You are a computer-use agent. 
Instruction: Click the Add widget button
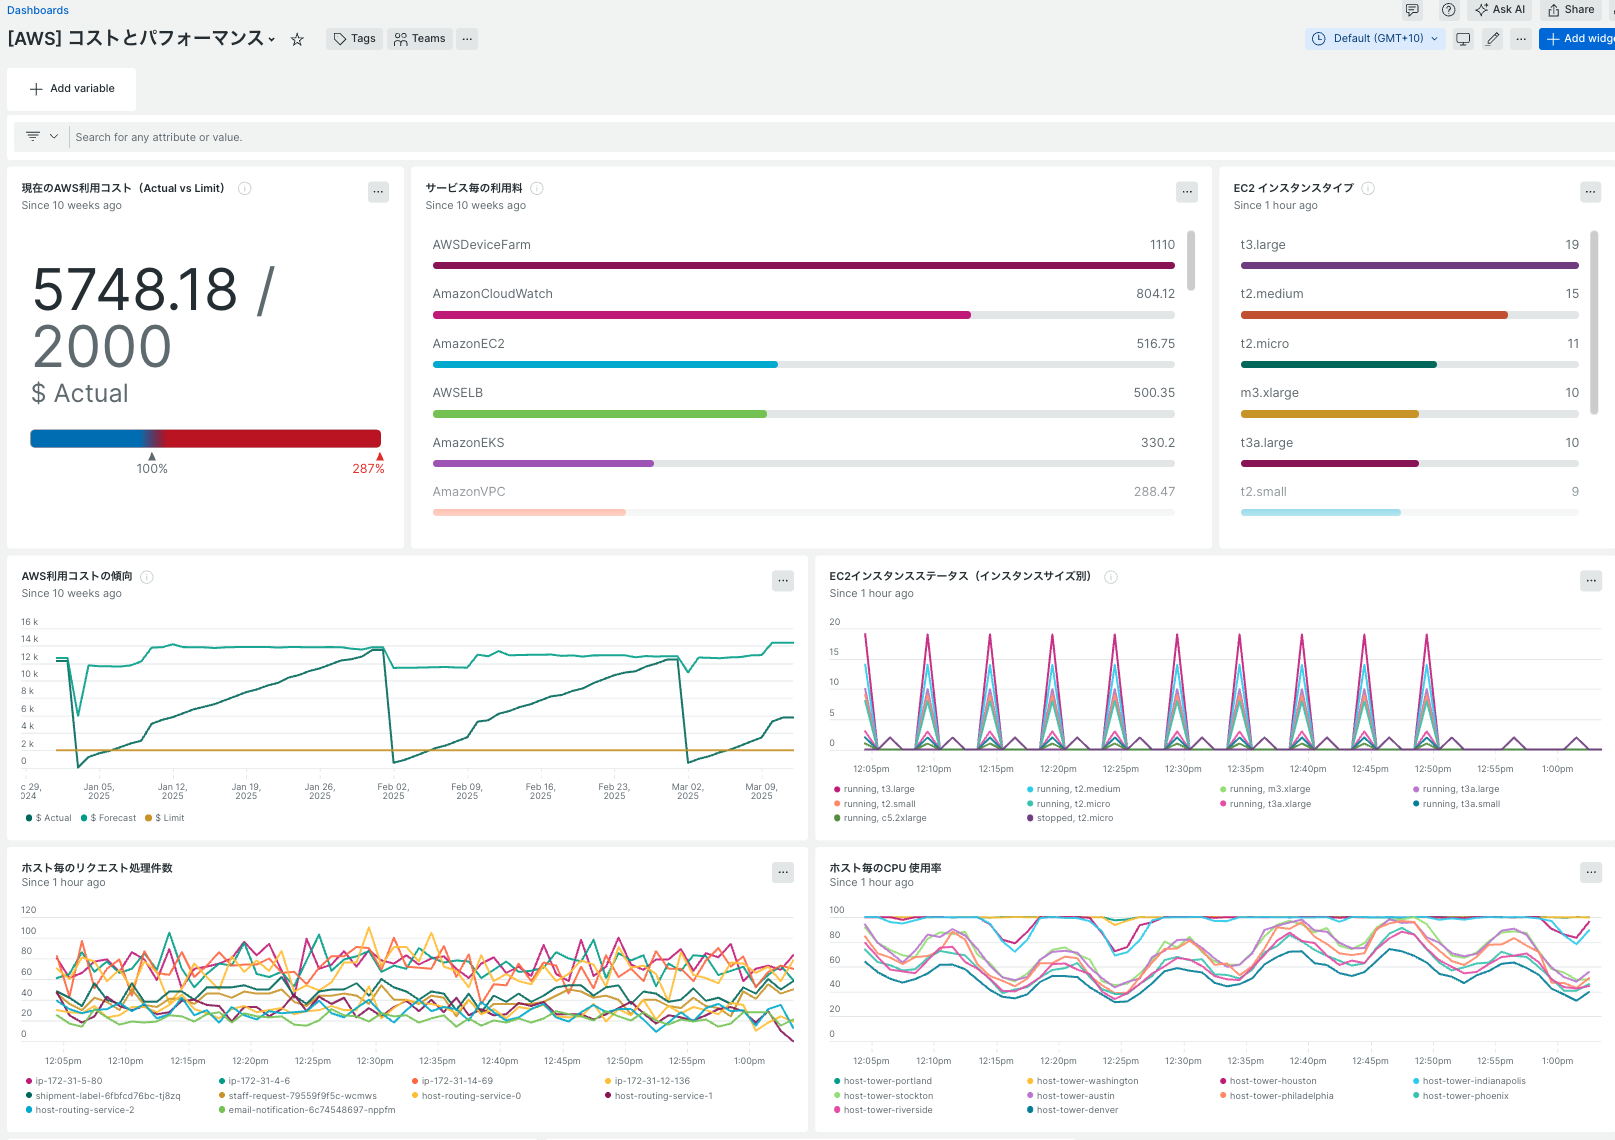1578,39
